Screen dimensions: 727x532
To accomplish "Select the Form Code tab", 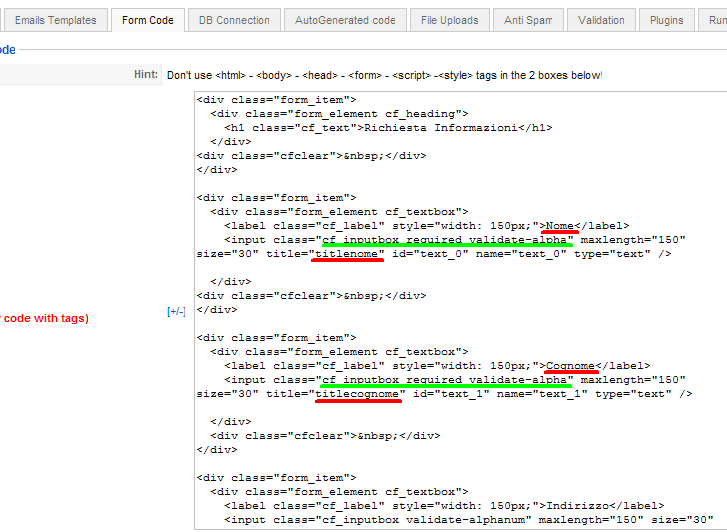I will point(148,20).
